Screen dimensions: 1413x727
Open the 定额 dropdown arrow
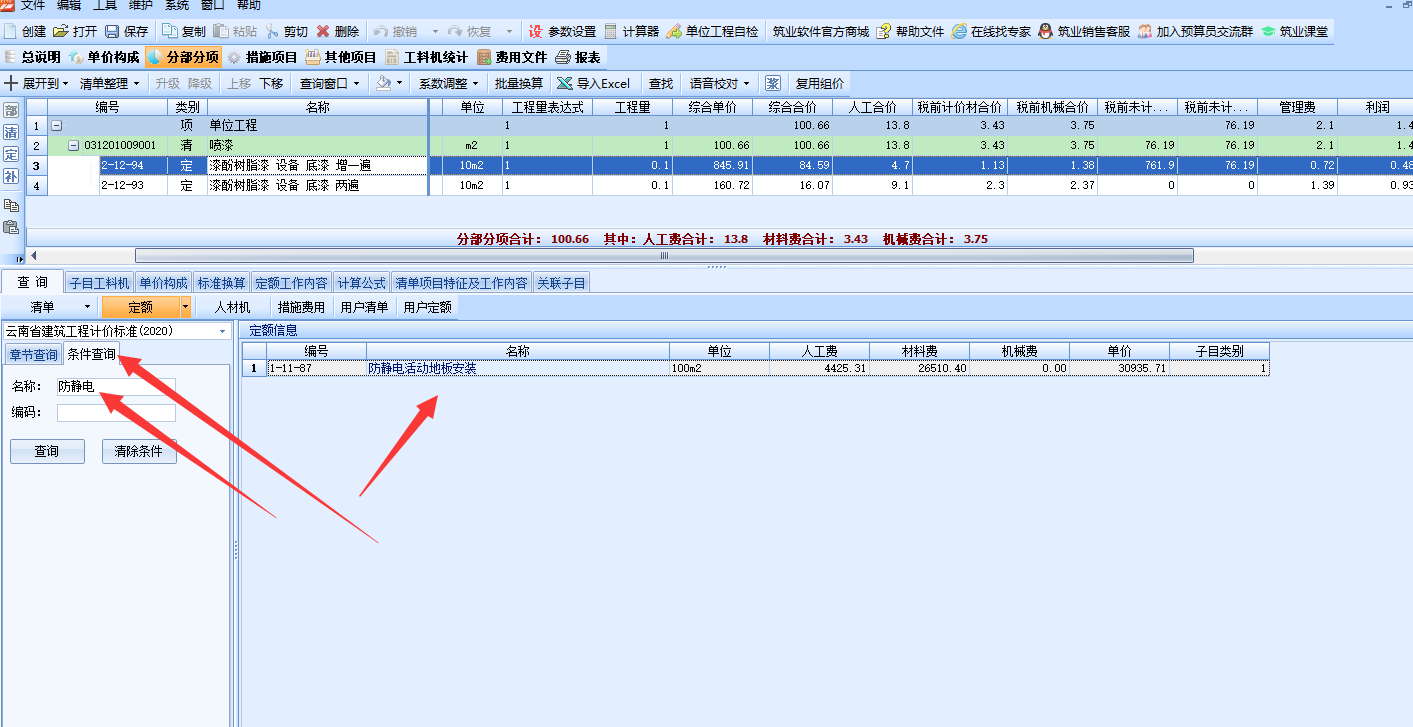[185, 307]
